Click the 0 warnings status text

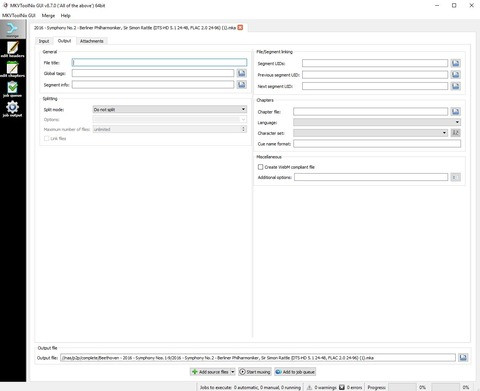325,387
